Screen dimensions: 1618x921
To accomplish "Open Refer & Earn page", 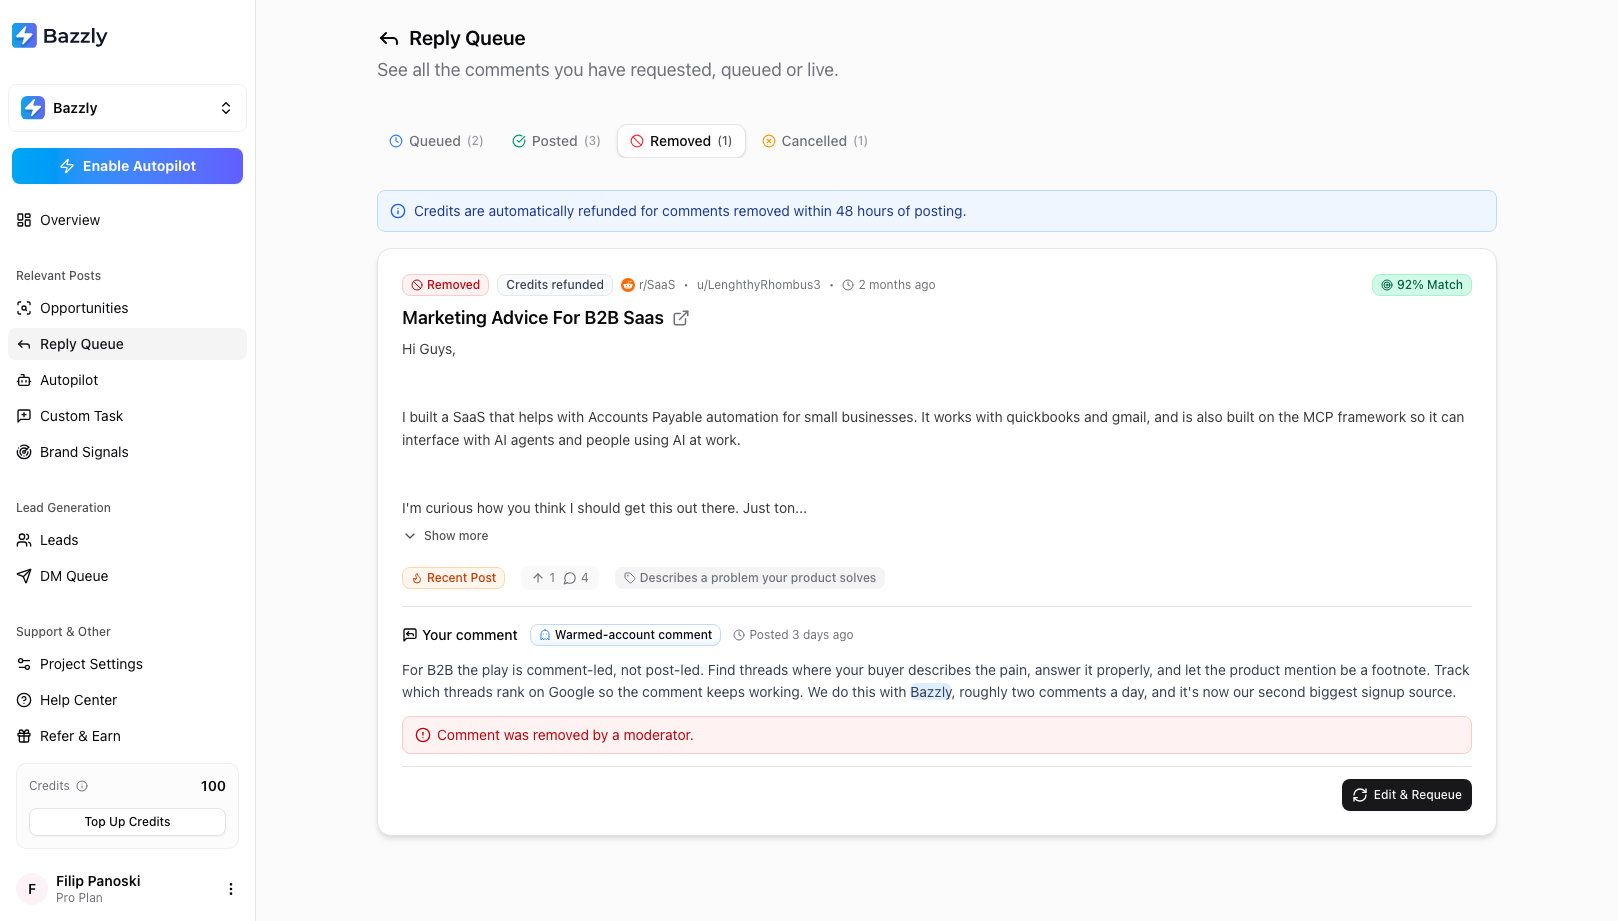I will pyautogui.click(x=127, y=736).
